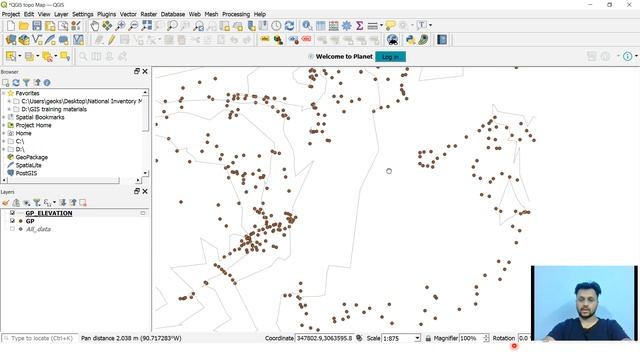Create a new project with blank page icon
Viewport: 640px width, 360px height.
pos(11,26)
